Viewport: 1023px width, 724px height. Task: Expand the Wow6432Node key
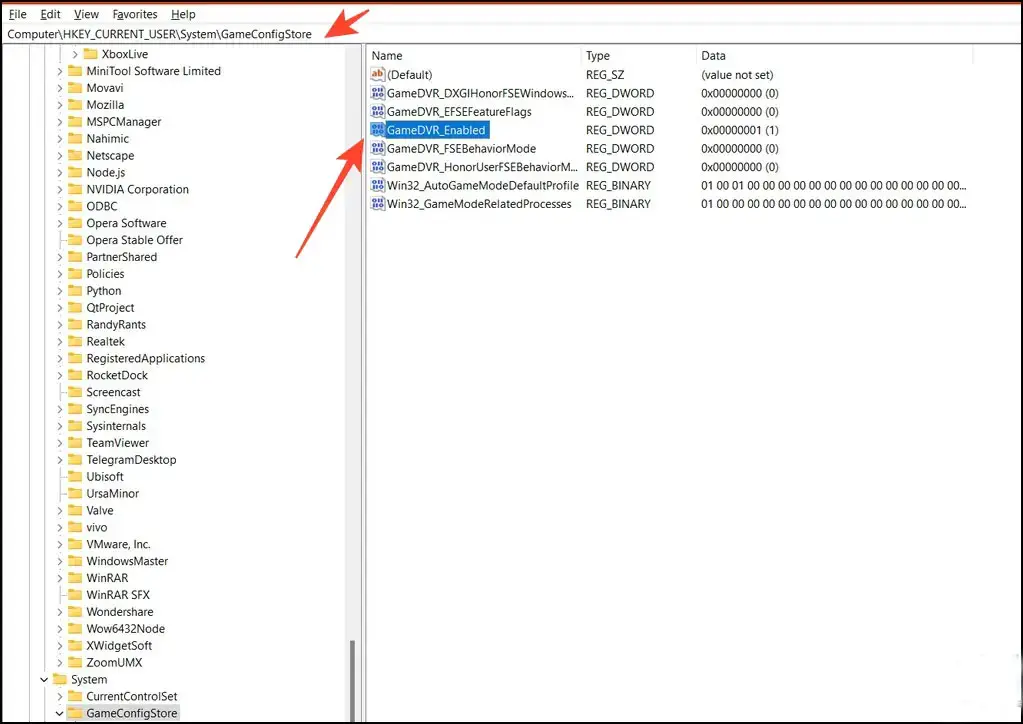59,628
